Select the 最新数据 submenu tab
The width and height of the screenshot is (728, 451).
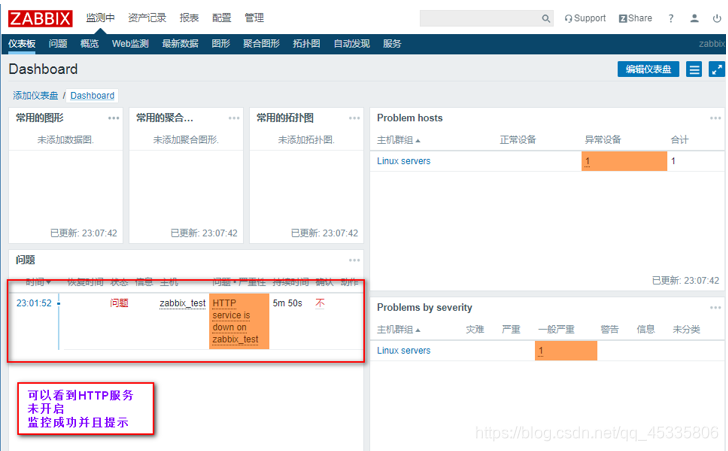[x=180, y=44]
